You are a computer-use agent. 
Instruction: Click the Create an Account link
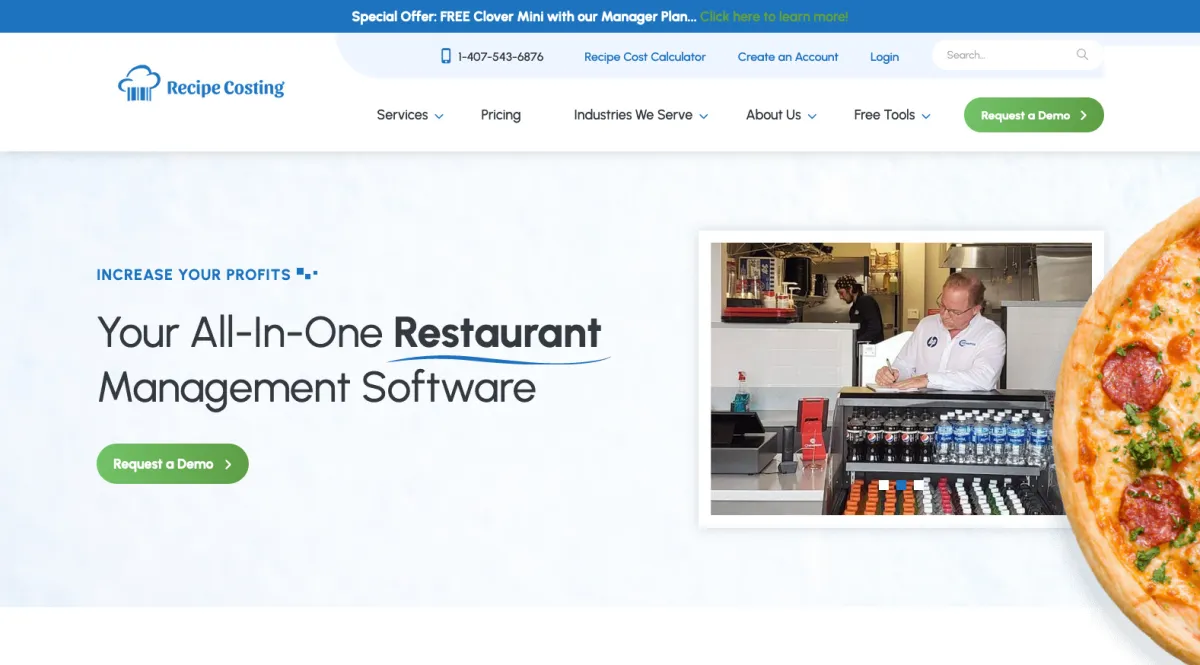point(788,57)
